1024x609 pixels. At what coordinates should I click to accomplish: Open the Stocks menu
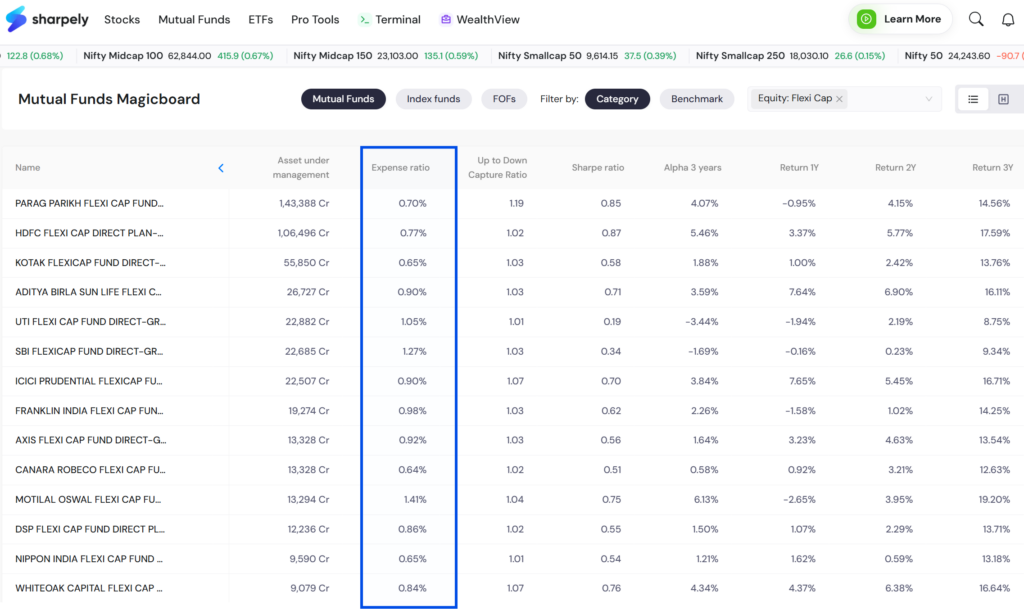(122, 20)
